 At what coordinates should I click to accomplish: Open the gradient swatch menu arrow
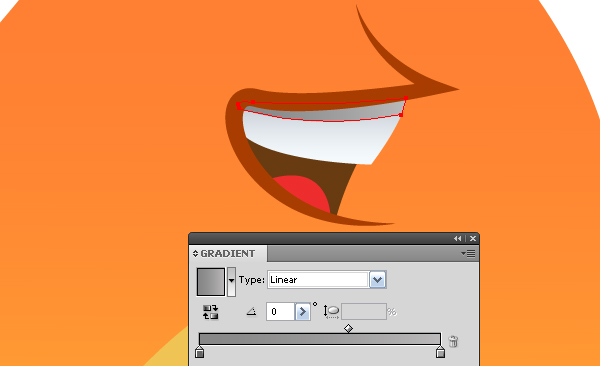tap(231, 281)
